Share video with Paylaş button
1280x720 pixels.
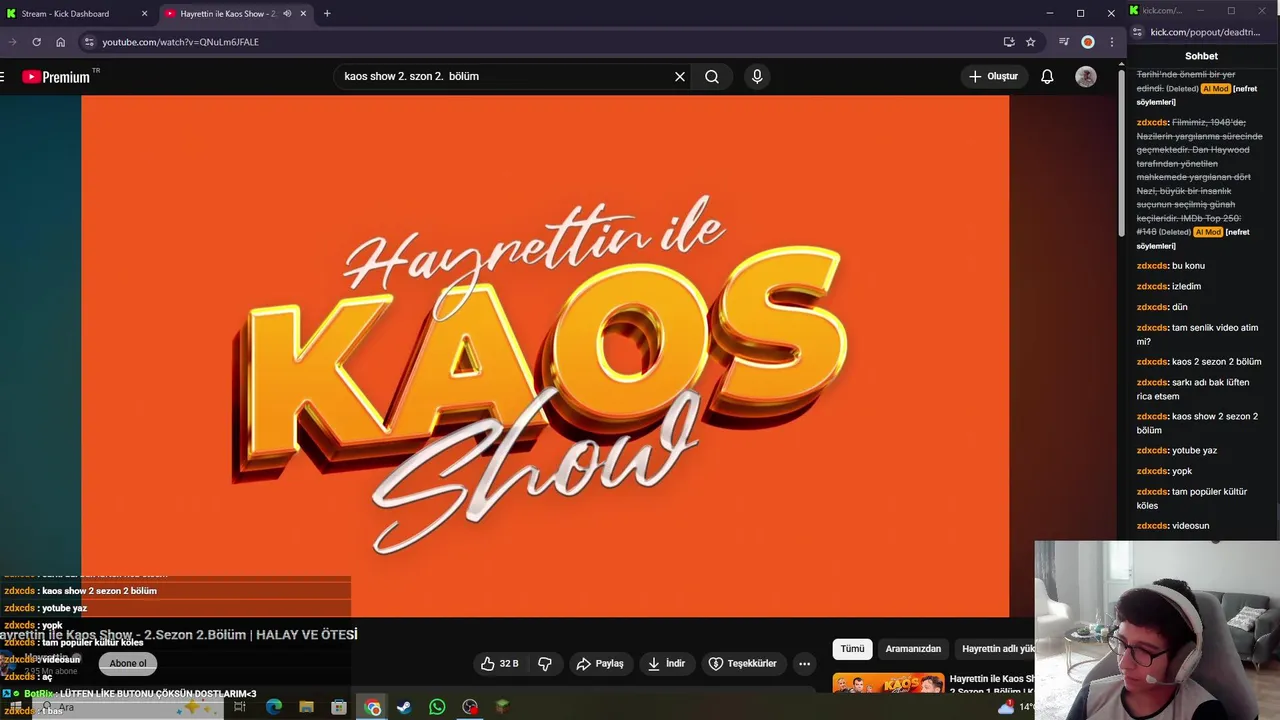coord(600,663)
